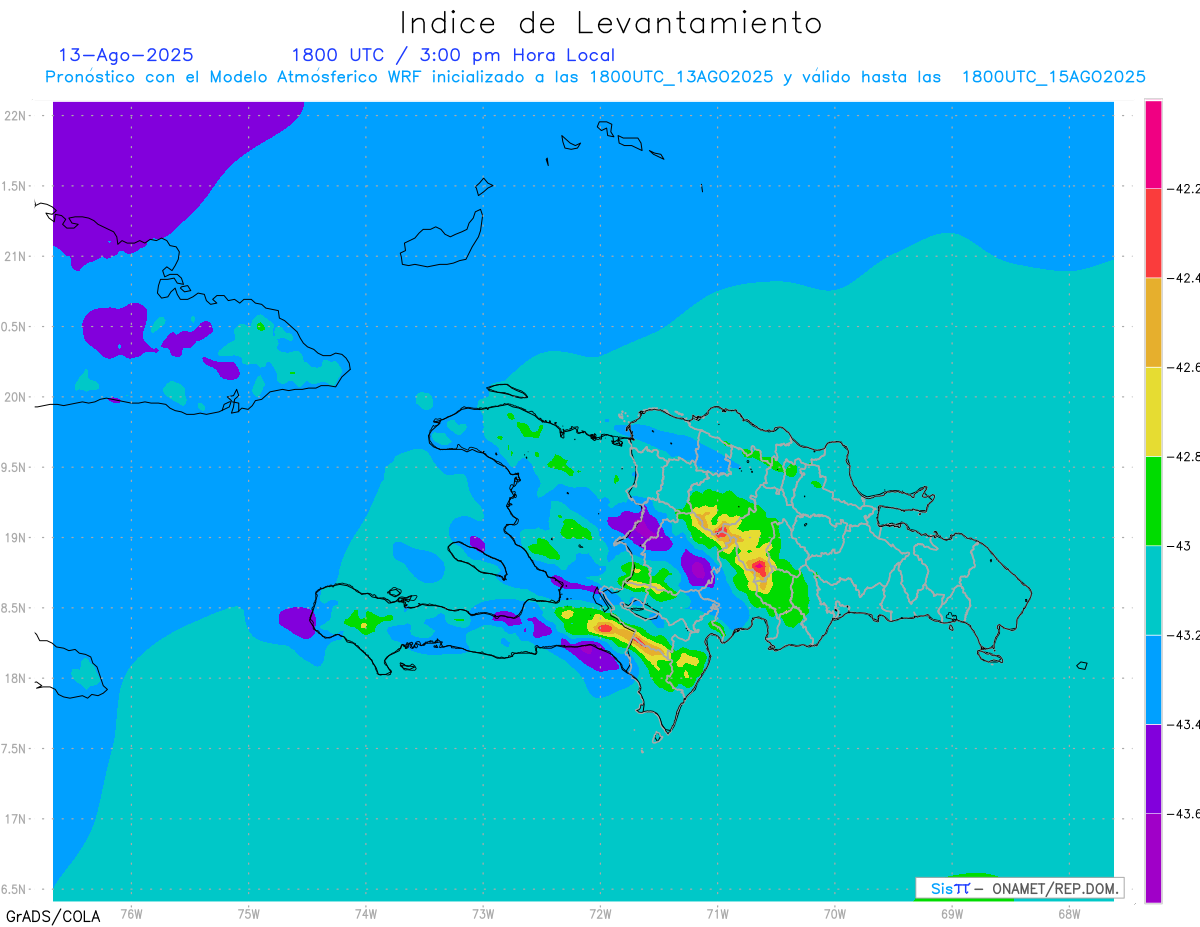Image resolution: width=1200 pixels, height=927 pixels.
Task: Click the date '13-Ago-2025'
Action: 126,55
